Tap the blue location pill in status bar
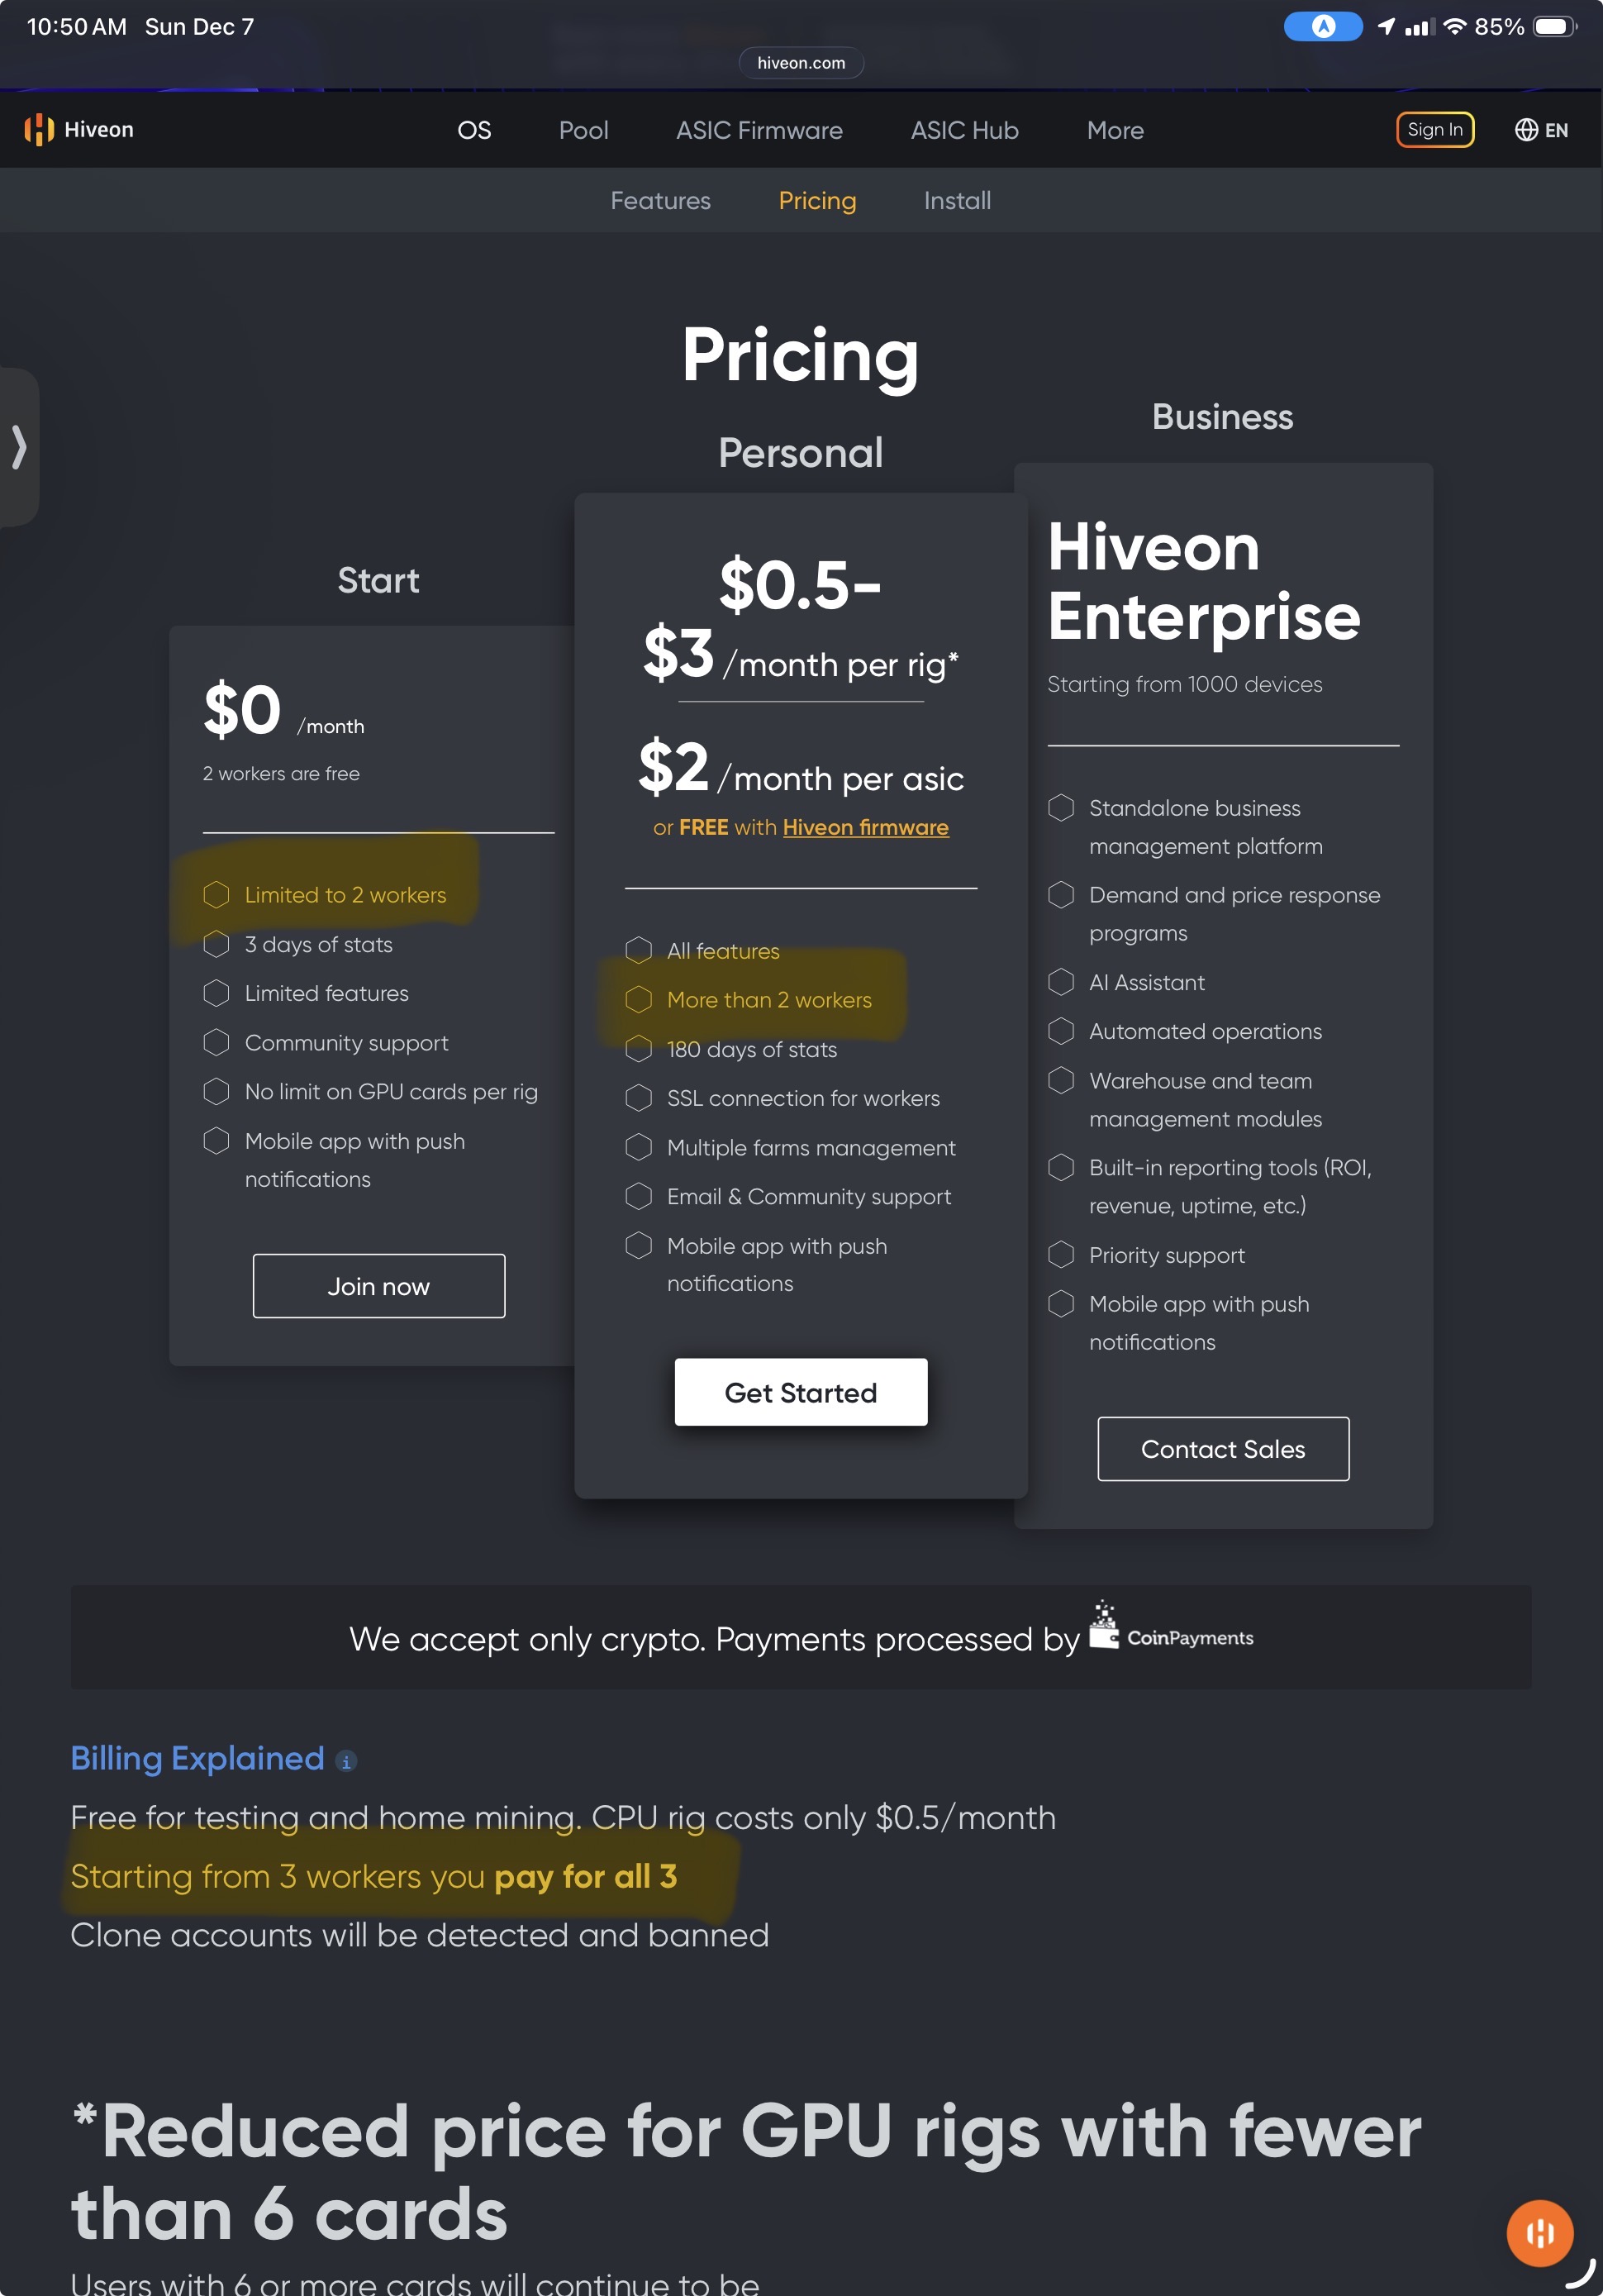Screen dimensions: 1603x2296 (x=1322, y=27)
